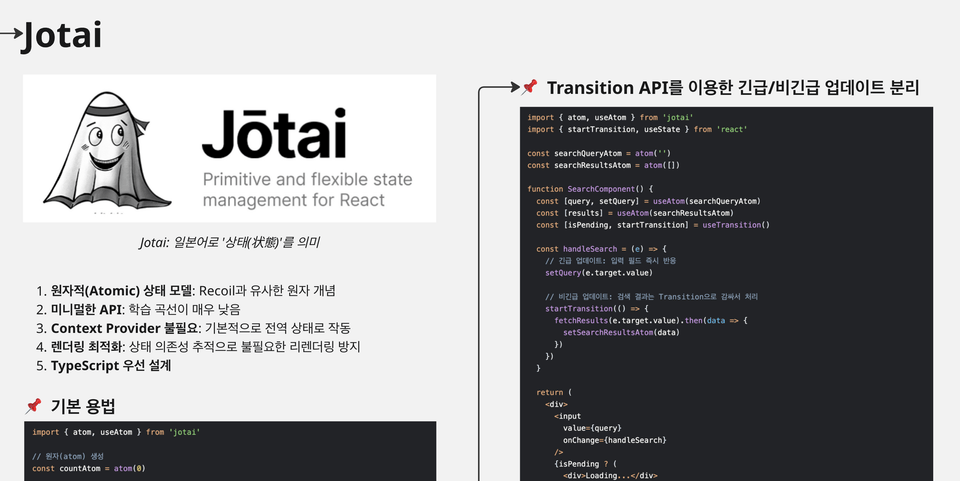
Task: Click the "// 원자(atom) 생성" comment line
Action: click(x=68, y=457)
